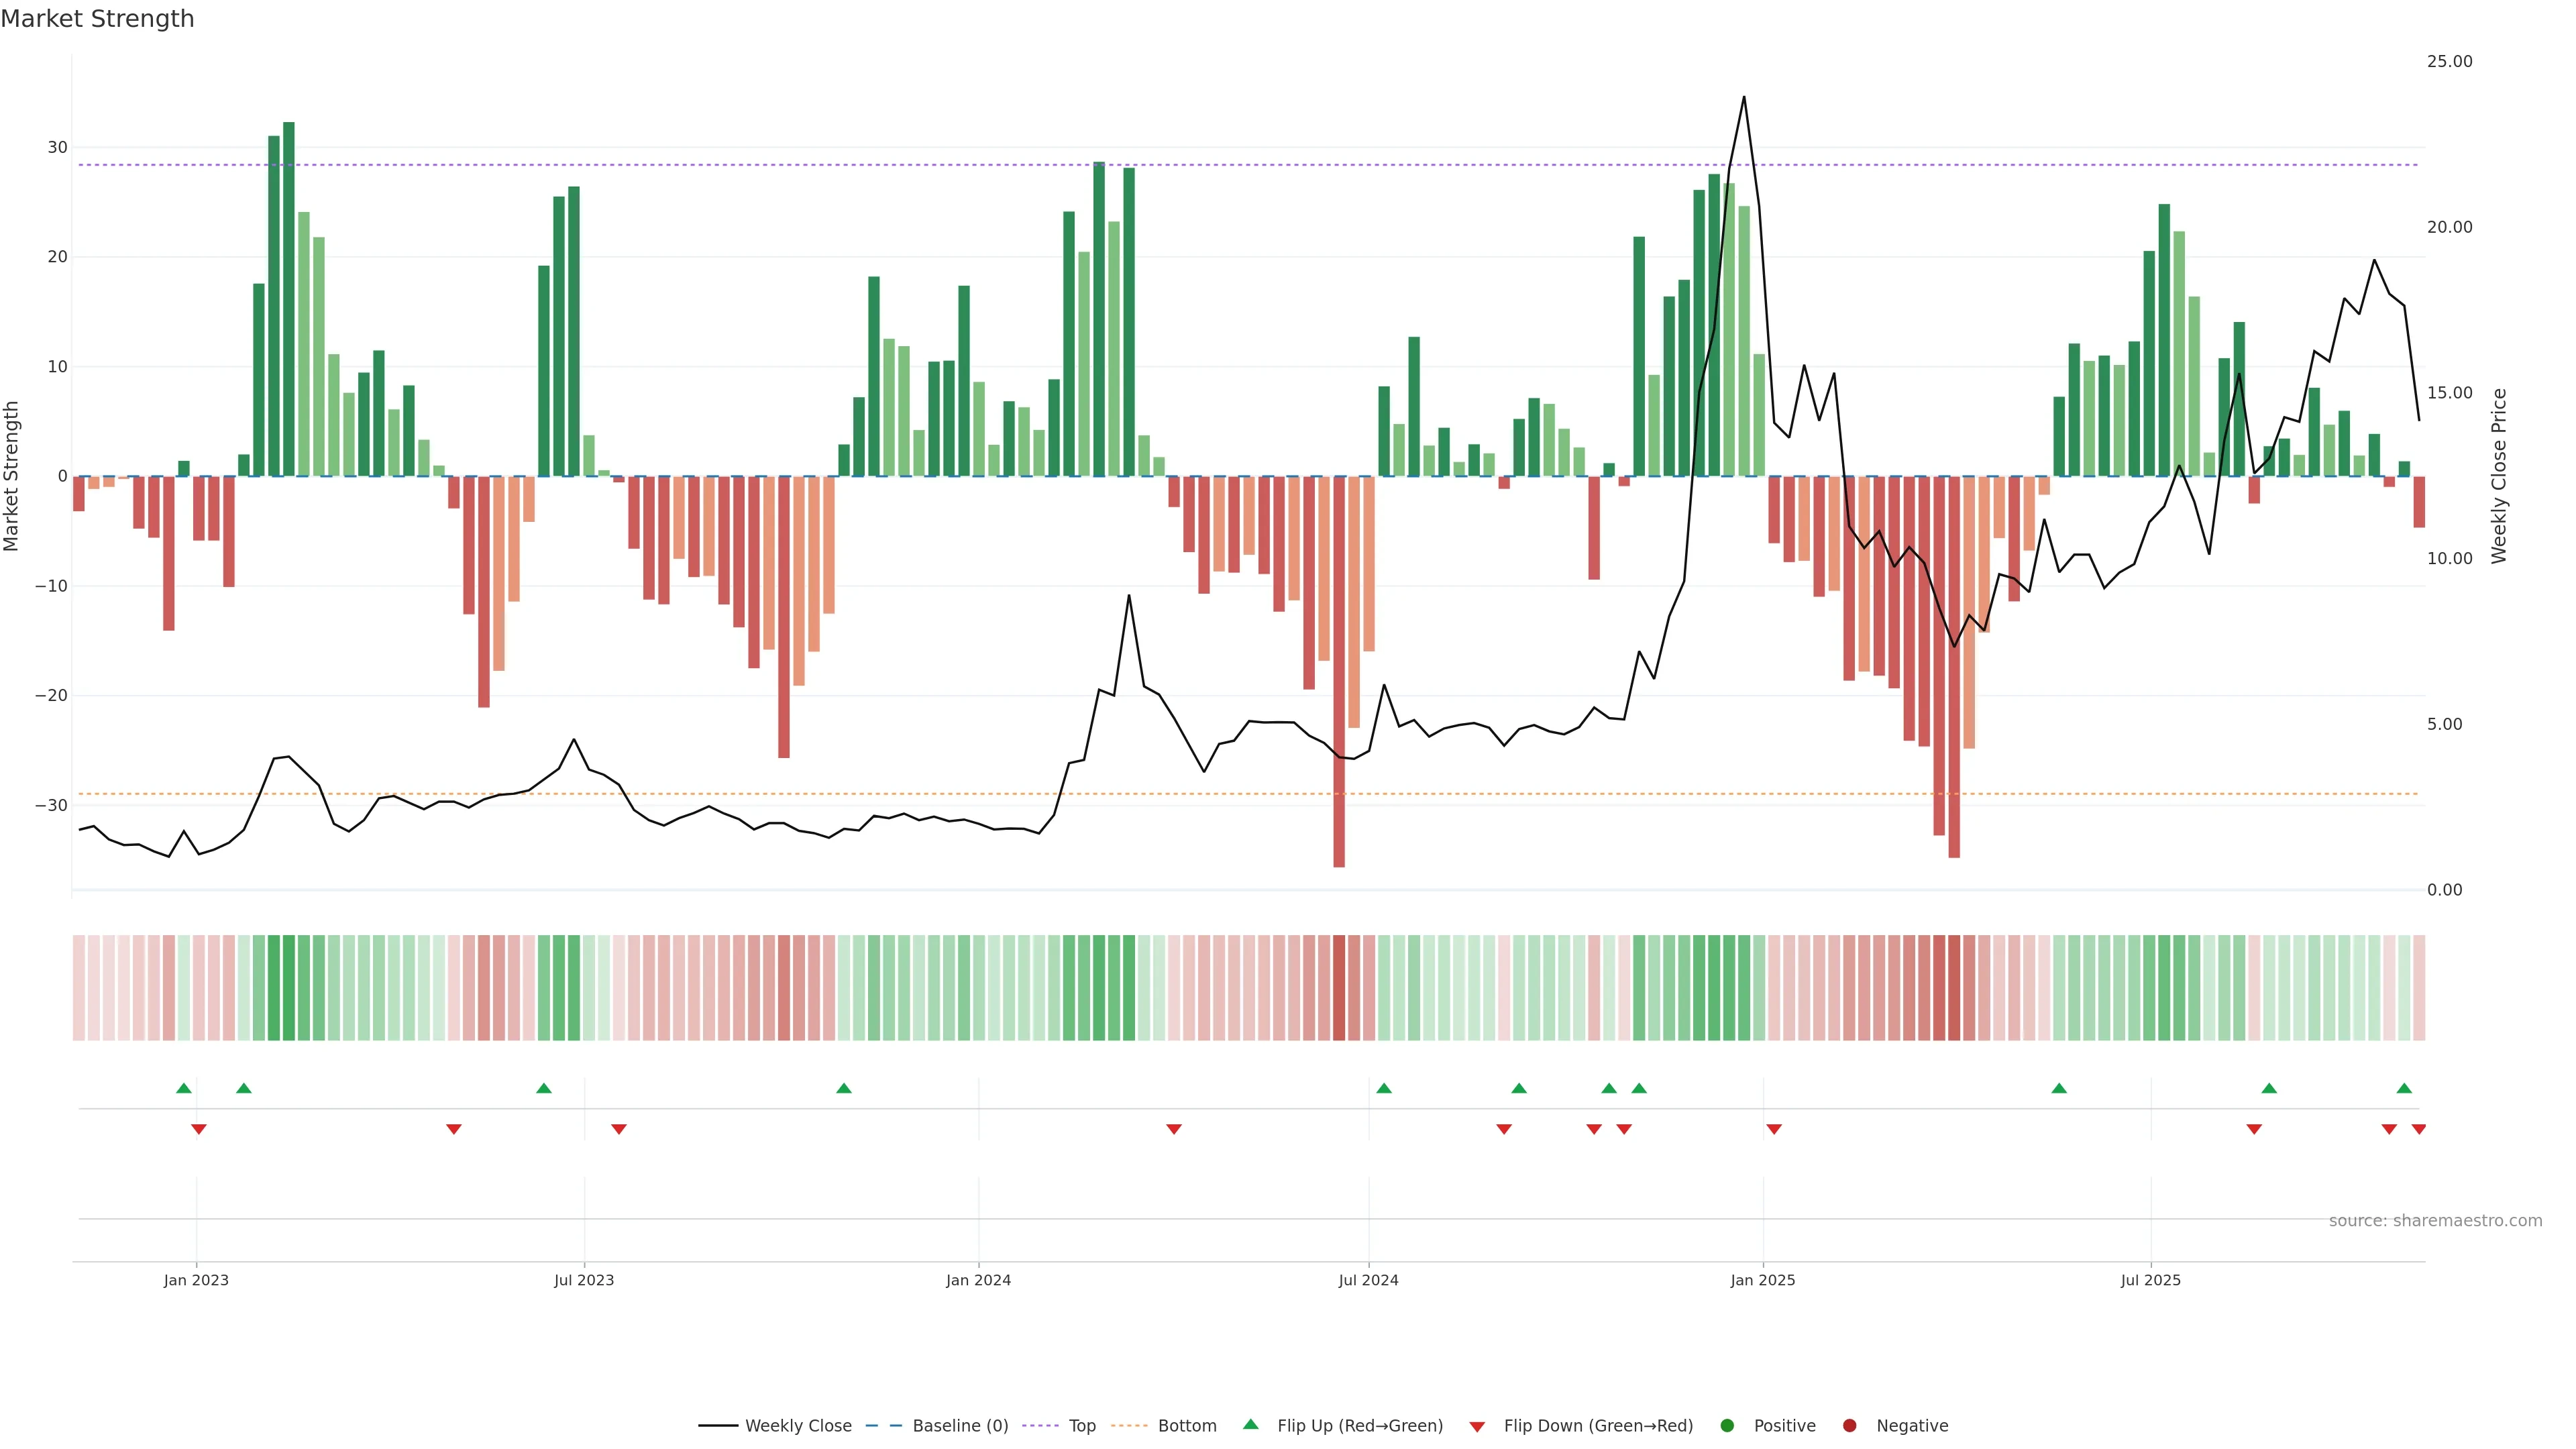Toggle the Positive legend green dot
Viewport: 2576px width, 1449px height.
(x=1727, y=1426)
